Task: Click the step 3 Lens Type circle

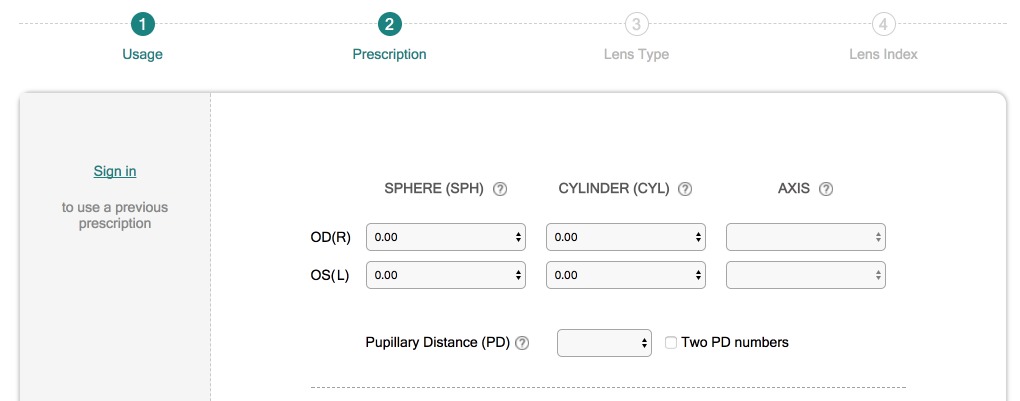Action: (x=636, y=24)
